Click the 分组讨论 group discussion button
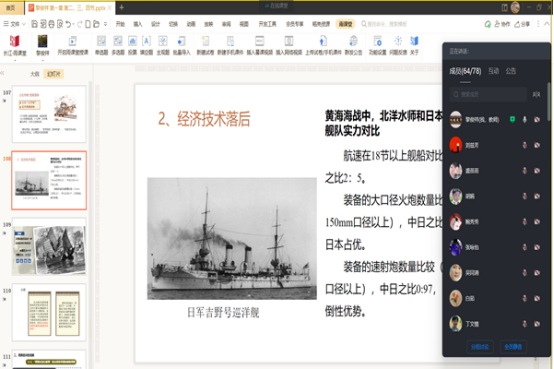The width and height of the screenshot is (554, 369). tap(479, 347)
